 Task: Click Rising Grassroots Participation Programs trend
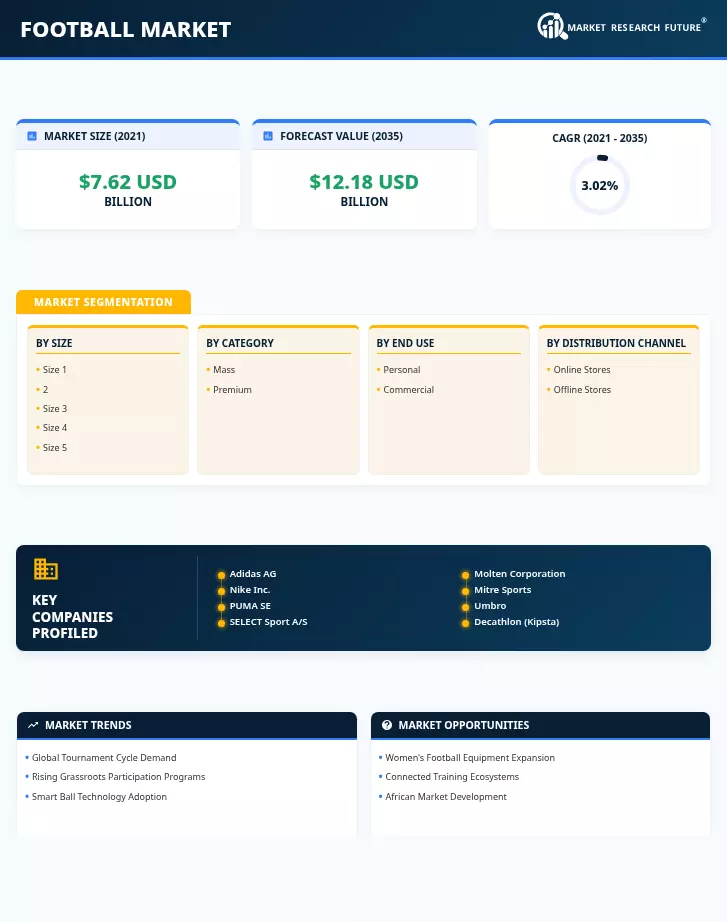click(118, 776)
